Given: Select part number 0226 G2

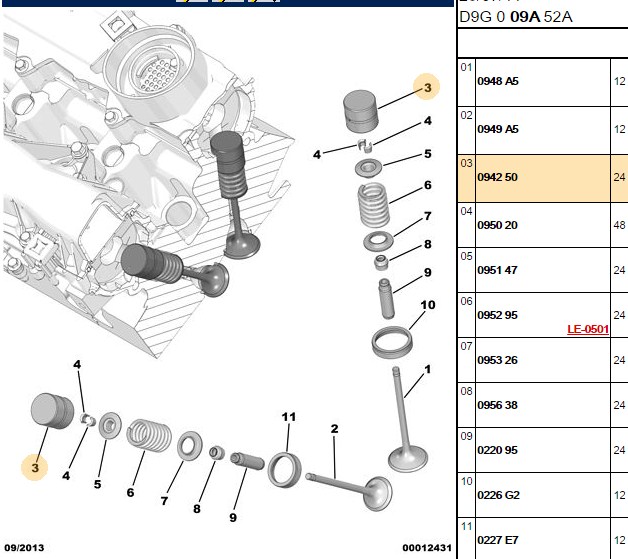Looking at the screenshot, I should [498, 495].
